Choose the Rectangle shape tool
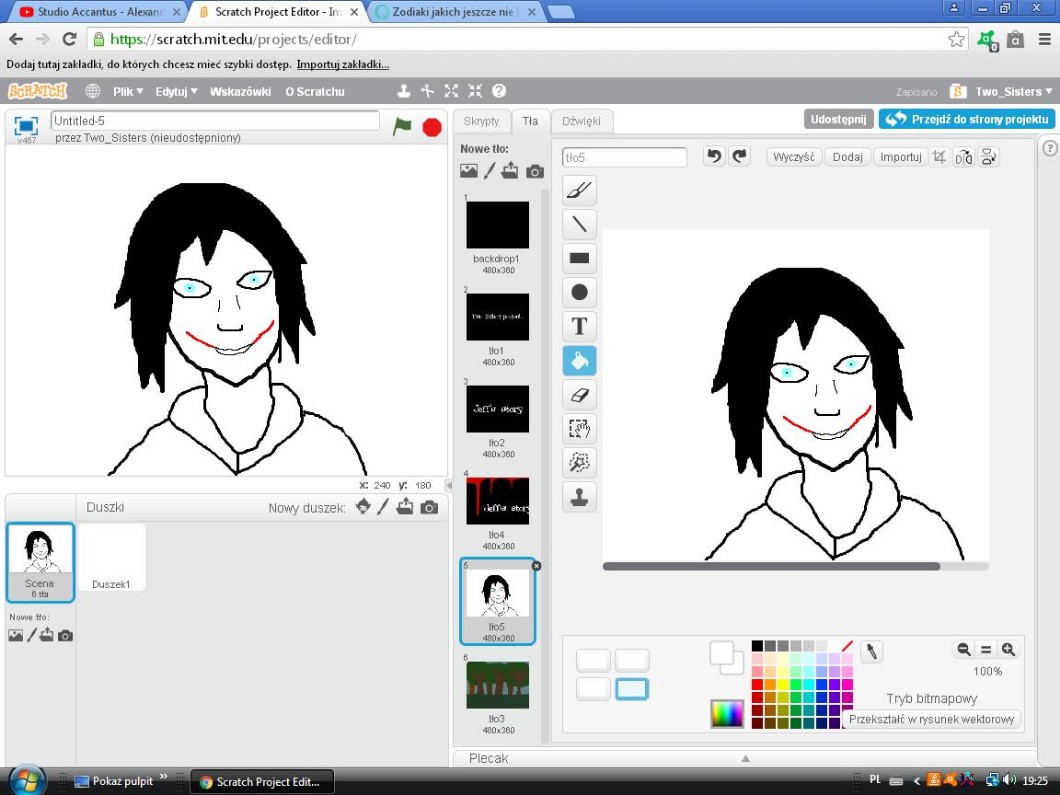Image resolution: width=1060 pixels, height=795 pixels. 579,258
